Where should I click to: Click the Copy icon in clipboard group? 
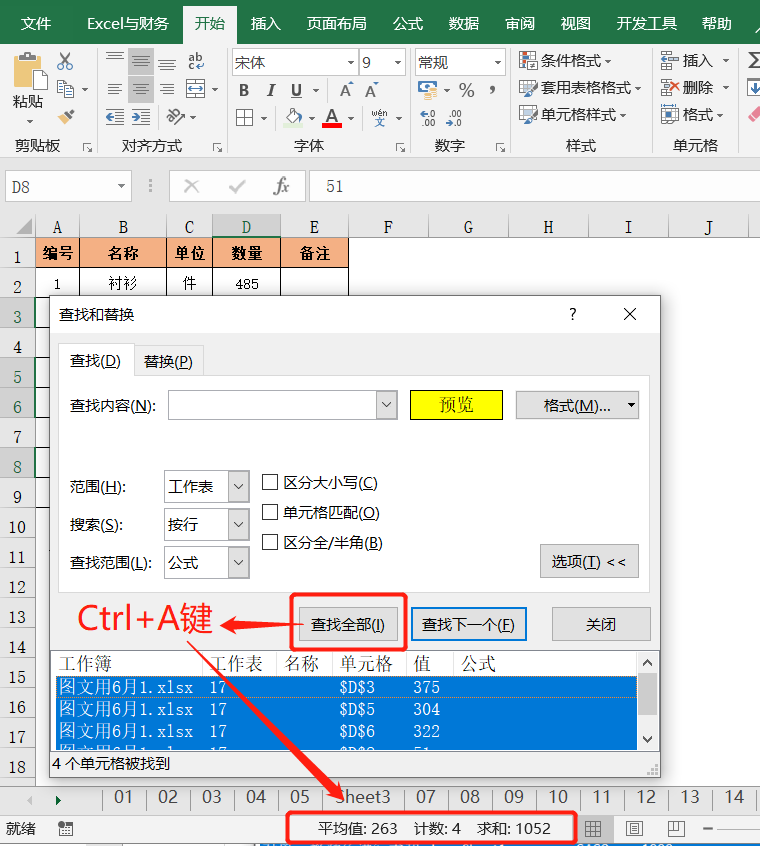[x=65, y=88]
